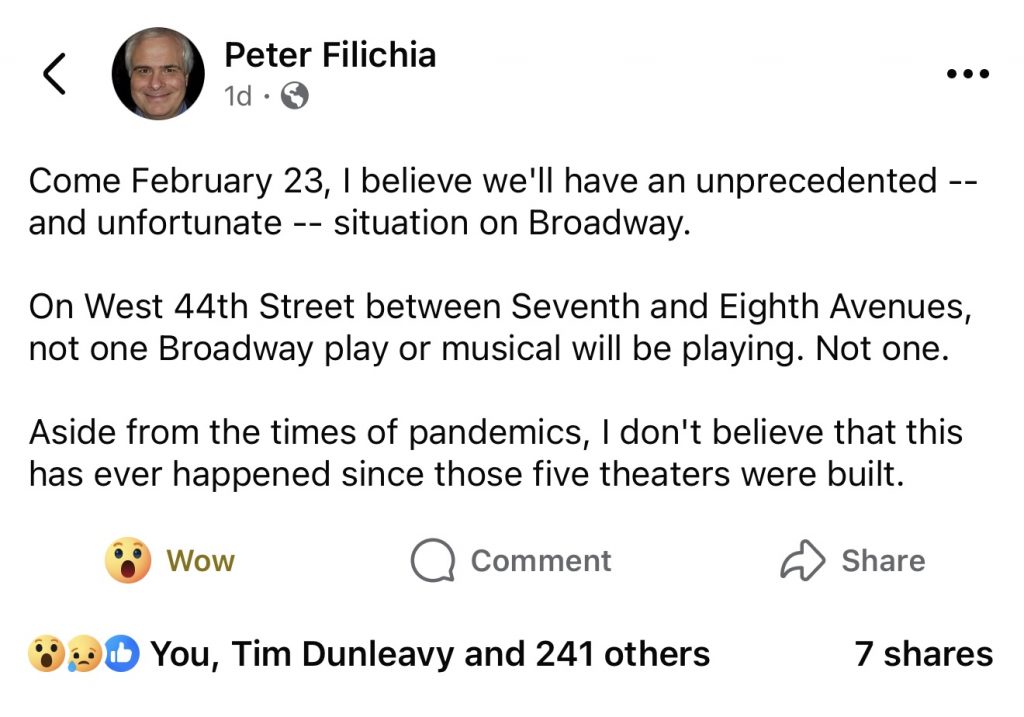Tap the Share text label

(x=883, y=561)
